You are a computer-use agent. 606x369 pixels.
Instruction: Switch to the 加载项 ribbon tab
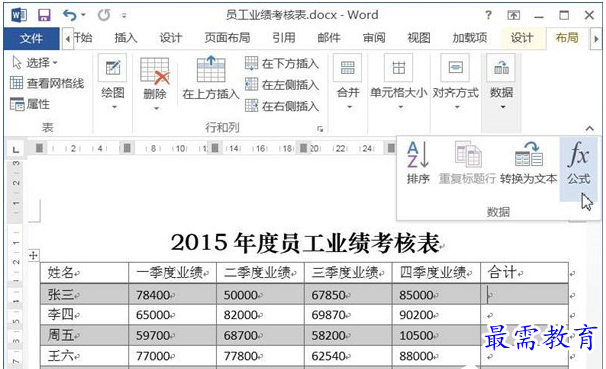[x=470, y=38]
